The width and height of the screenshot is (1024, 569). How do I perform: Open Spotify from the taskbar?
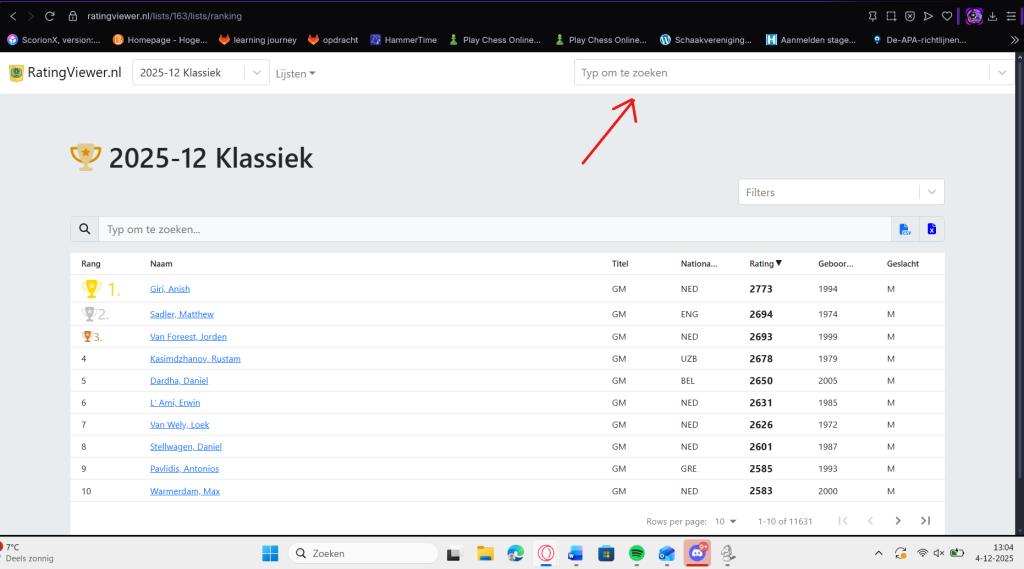(636, 553)
